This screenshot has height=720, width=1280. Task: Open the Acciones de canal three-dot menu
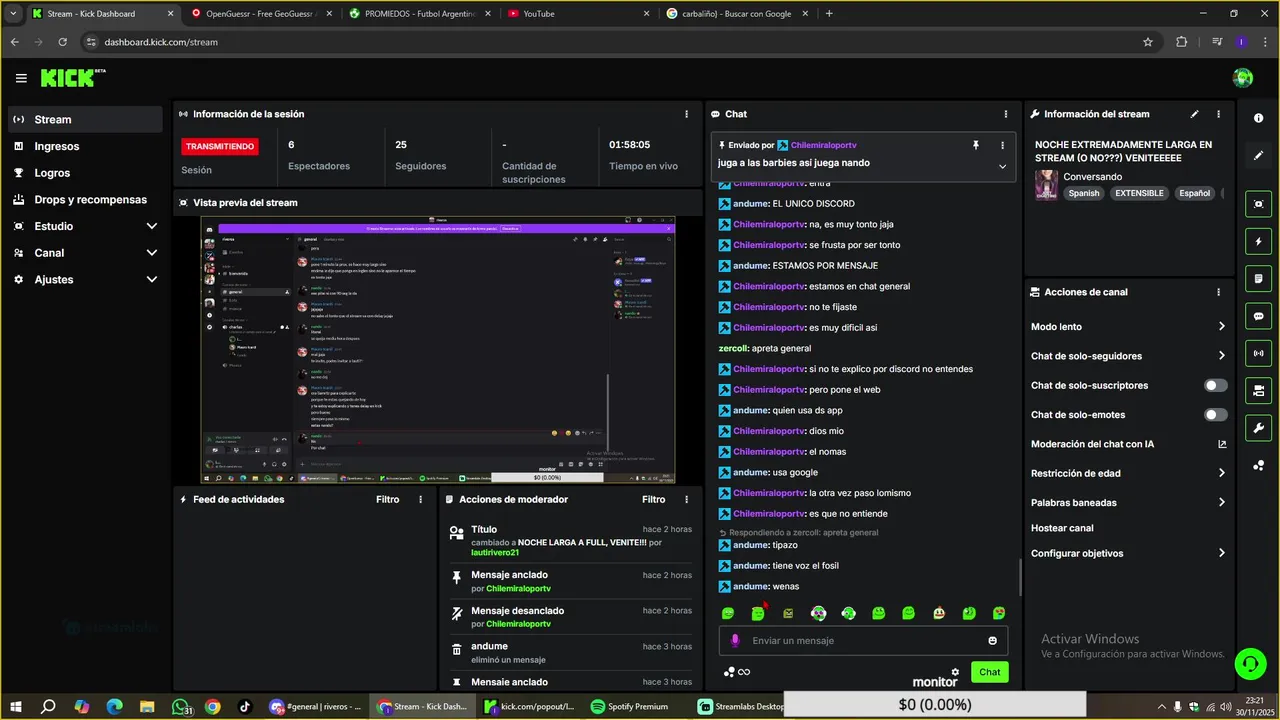[x=1218, y=292]
